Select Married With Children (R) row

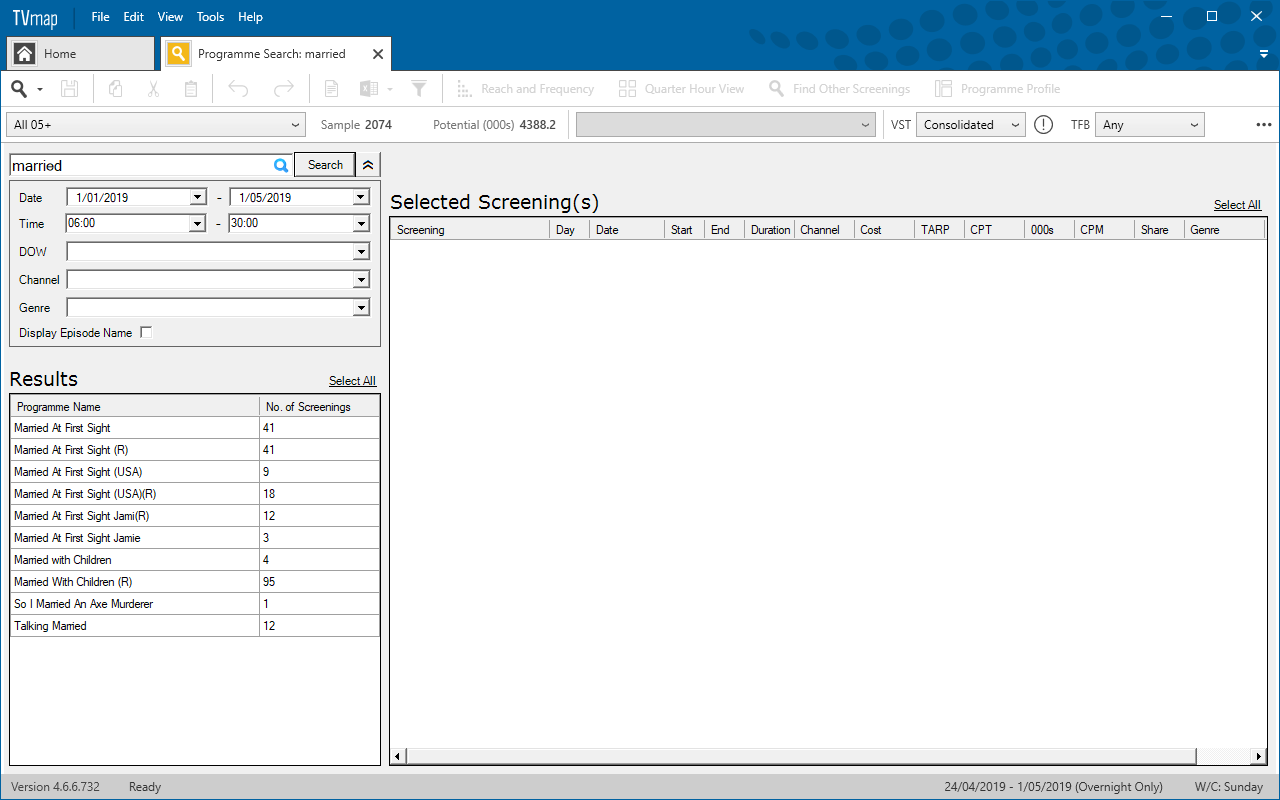point(195,582)
